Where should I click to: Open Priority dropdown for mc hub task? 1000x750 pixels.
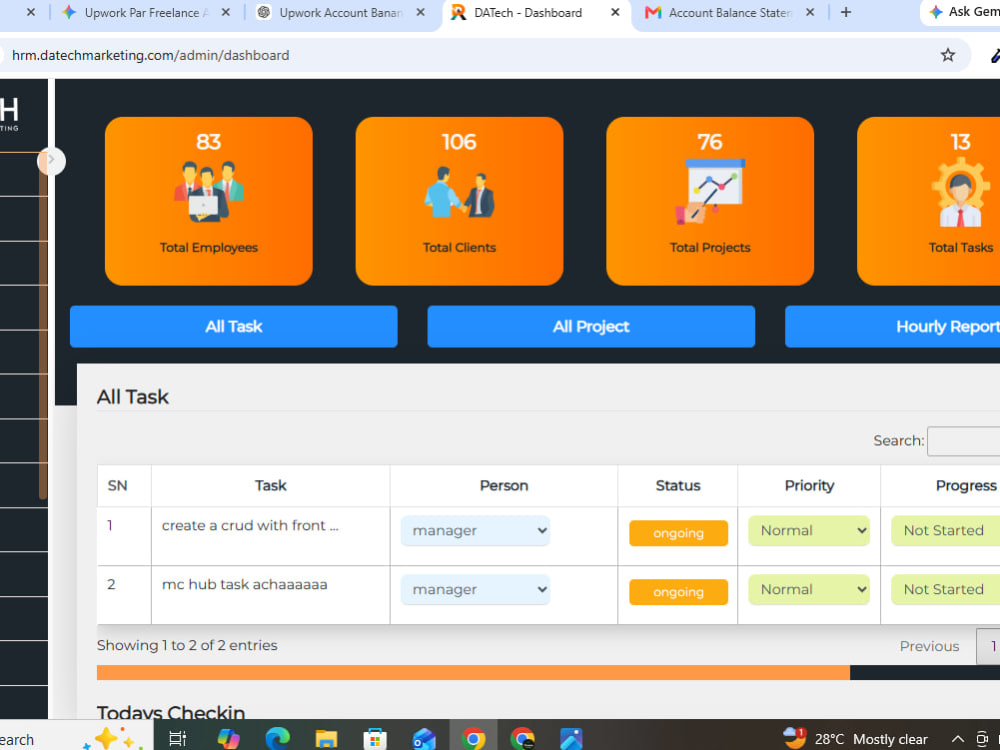pos(809,589)
